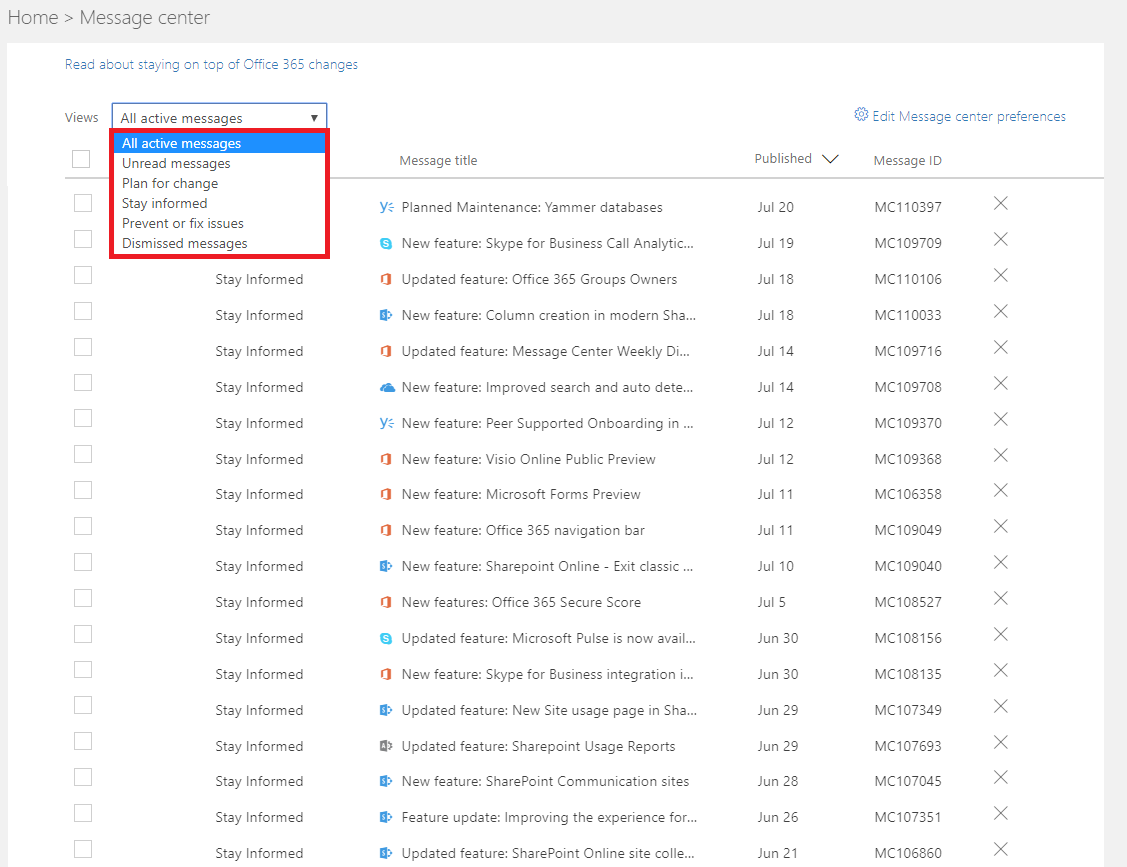Pick Plan for change from the Views list
Screen dimensions: 1127x867
coord(170,183)
